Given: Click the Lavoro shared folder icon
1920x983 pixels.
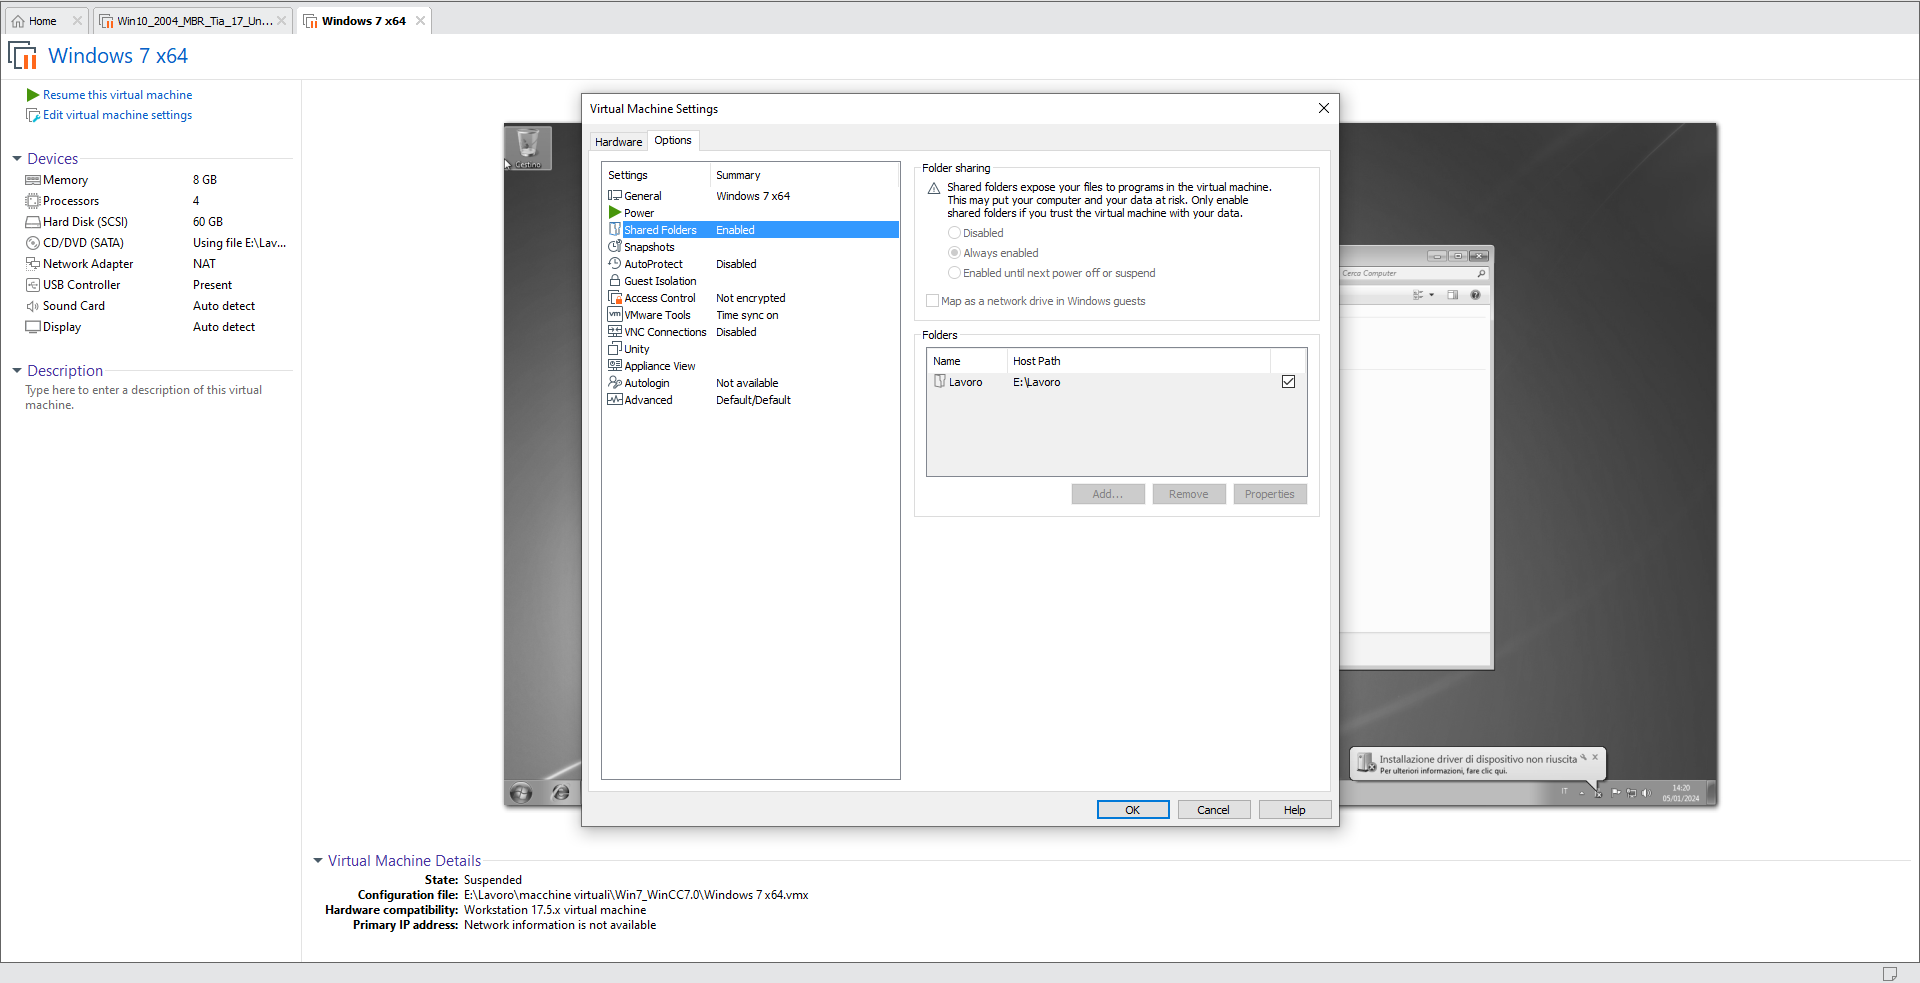Looking at the screenshot, I should [940, 381].
